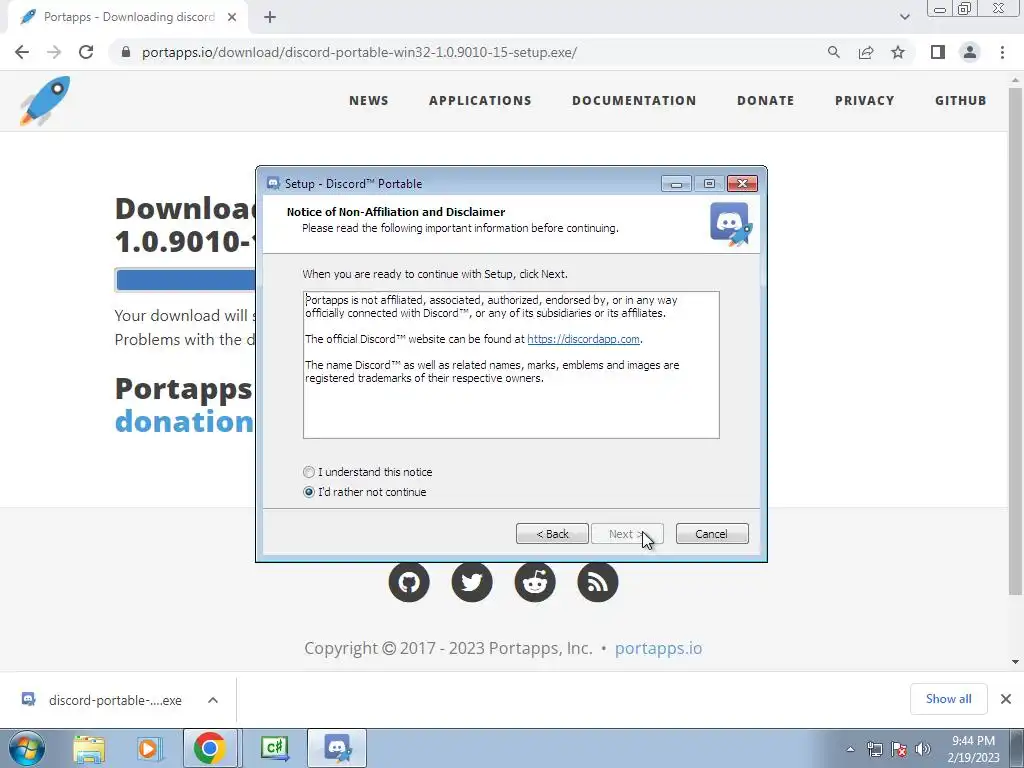Click the blue download progress bar

pos(186,280)
